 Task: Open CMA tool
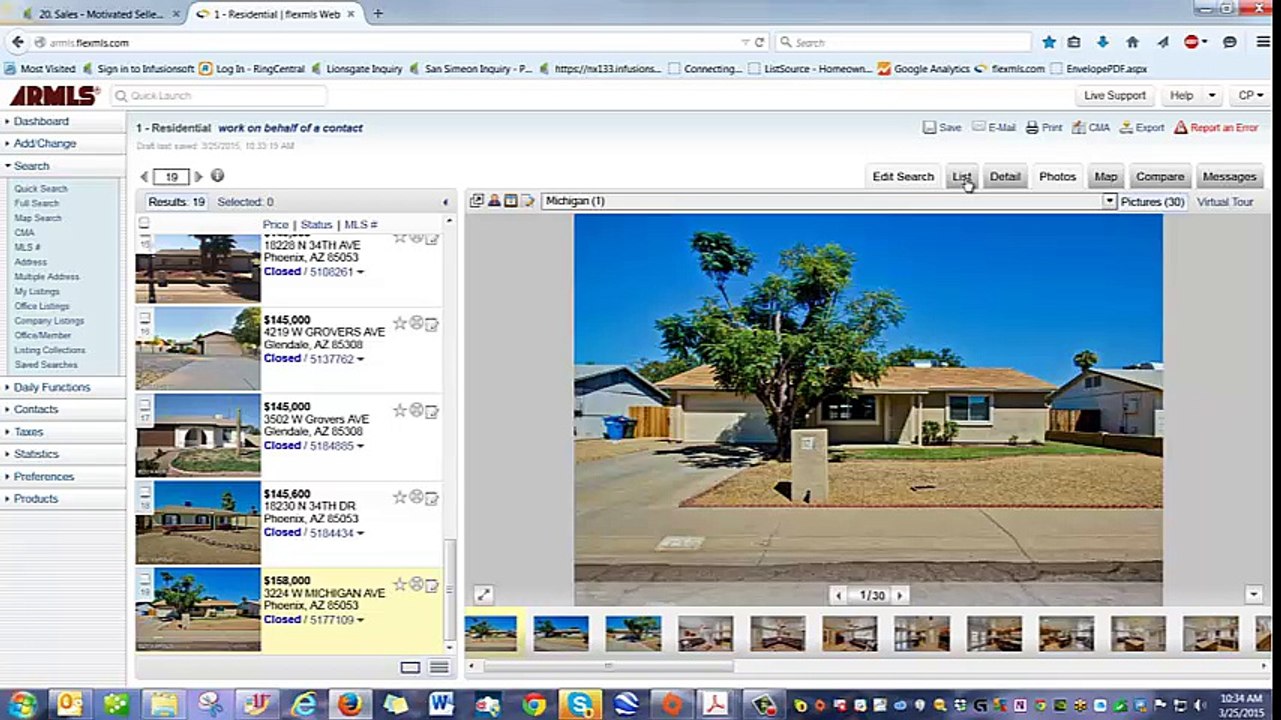point(1091,128)
